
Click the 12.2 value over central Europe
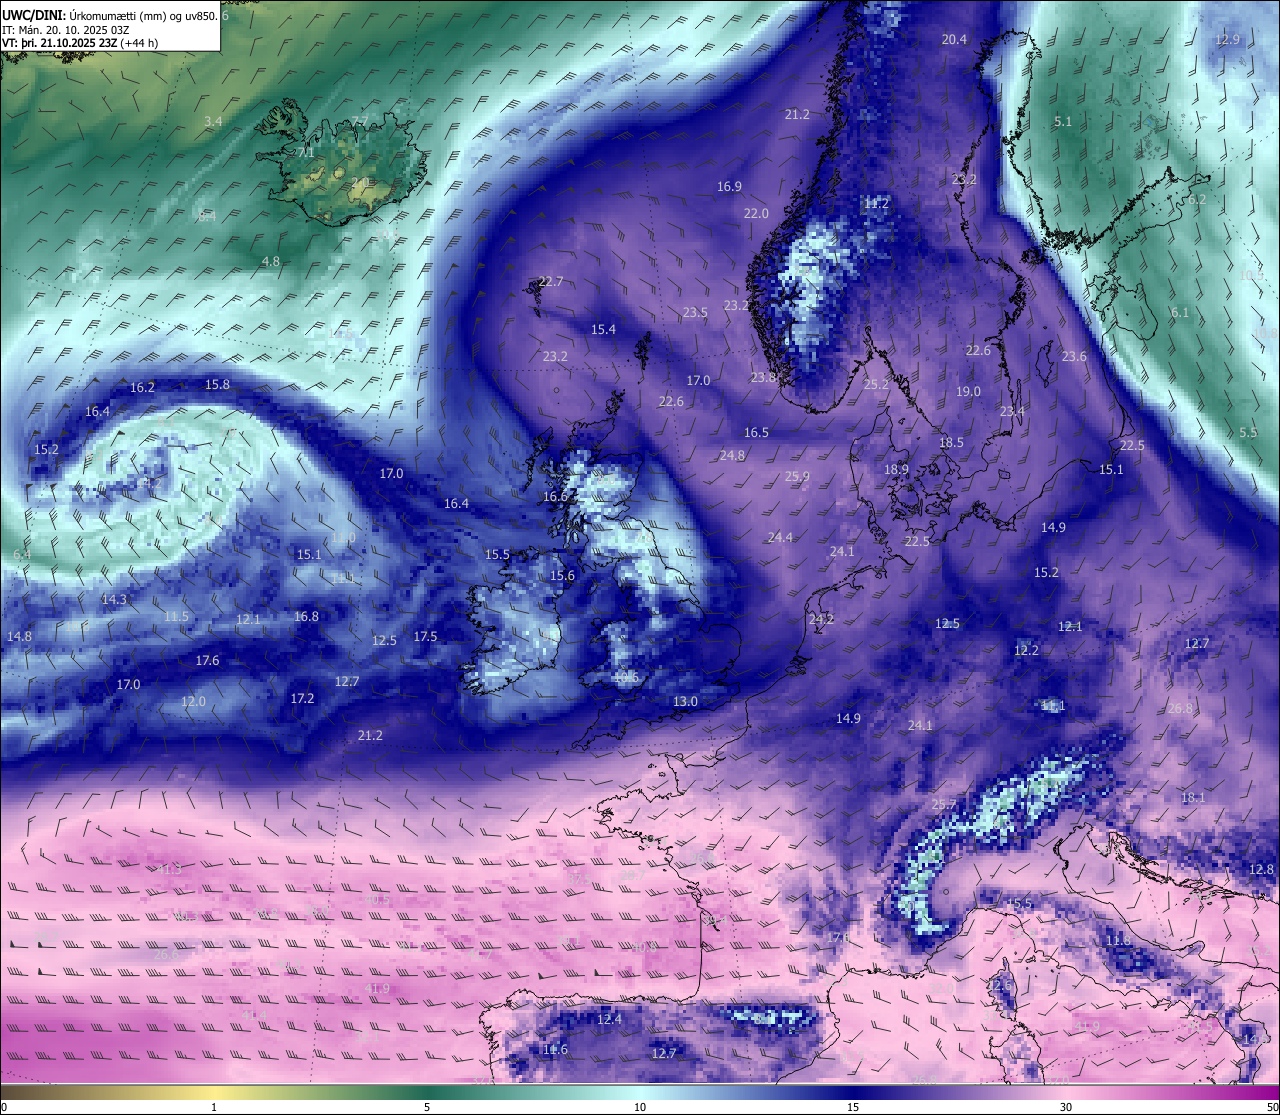click(1026, 650)
